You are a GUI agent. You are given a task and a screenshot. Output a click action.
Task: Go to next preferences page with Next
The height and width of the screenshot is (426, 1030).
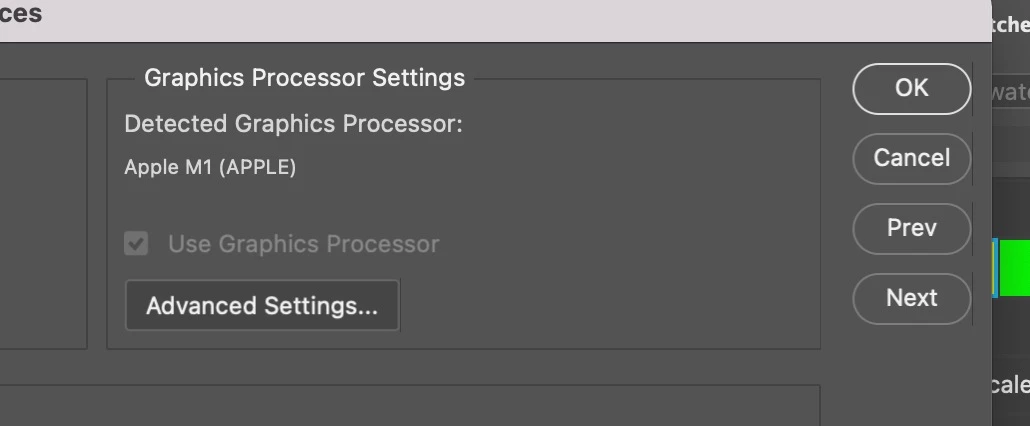point(911,298)
